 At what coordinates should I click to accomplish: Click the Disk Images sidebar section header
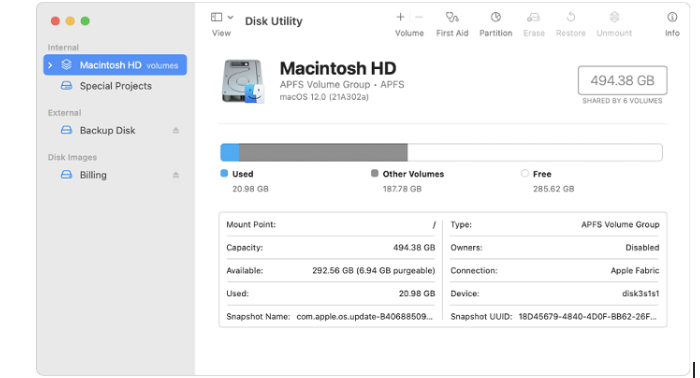pos(72,157)
